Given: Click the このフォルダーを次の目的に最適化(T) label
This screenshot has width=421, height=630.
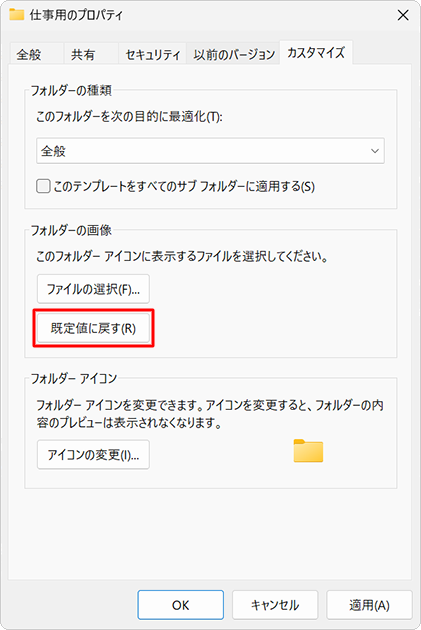Looking at the screenshot, I should pyautogui.click(x=129, y=117).
